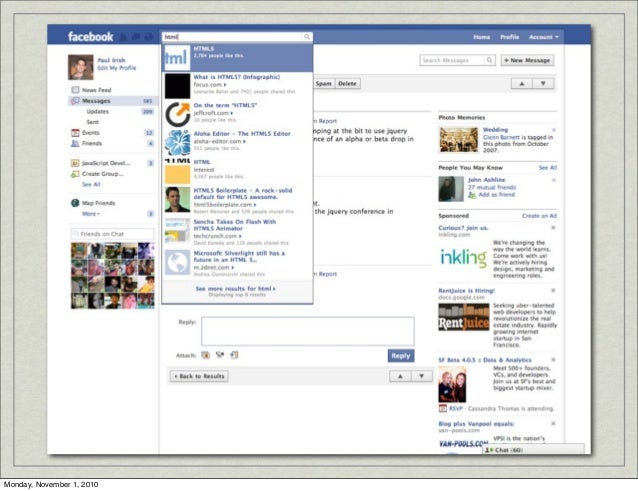638x491 pixels.
Task: Click the Search Messages magnifier icon
Action: (x=489, y=60)
